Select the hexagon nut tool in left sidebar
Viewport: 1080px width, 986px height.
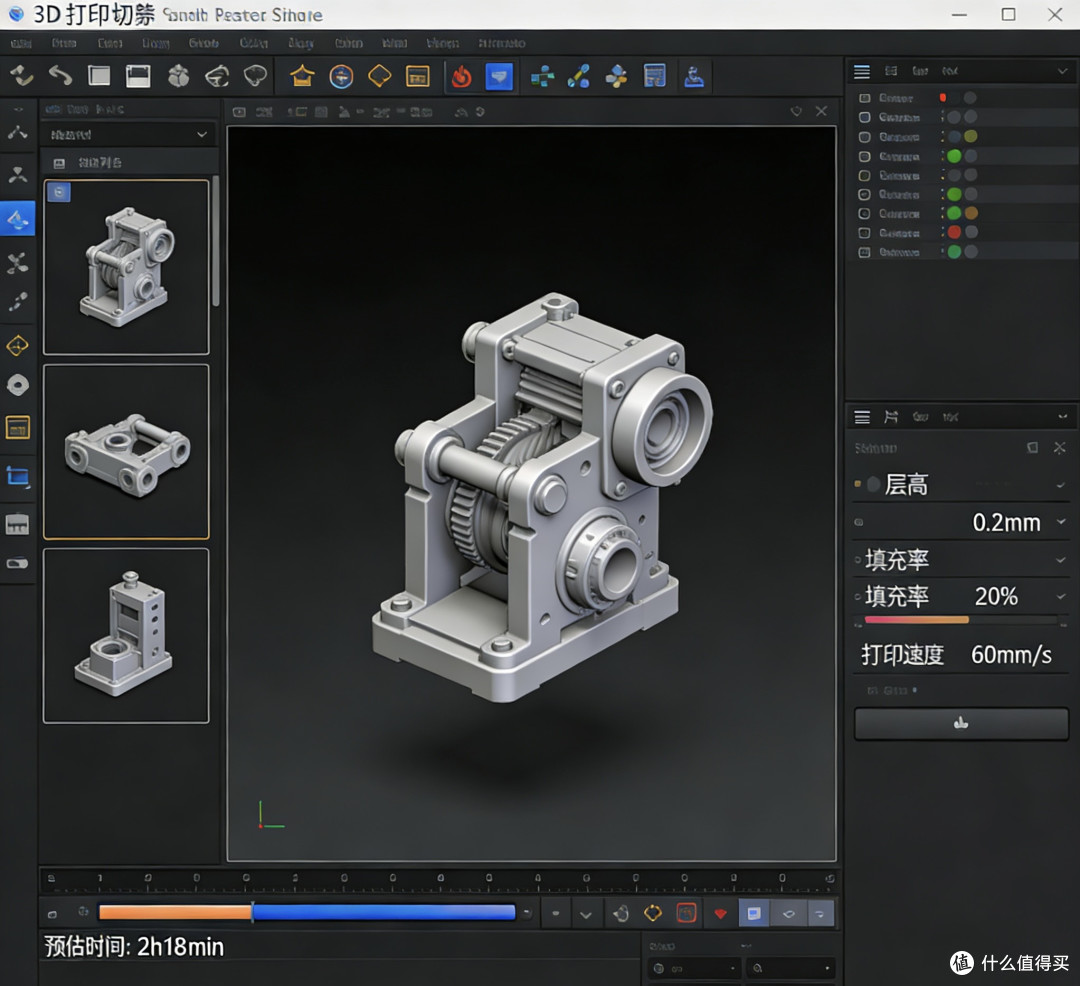tap(18, 385)
